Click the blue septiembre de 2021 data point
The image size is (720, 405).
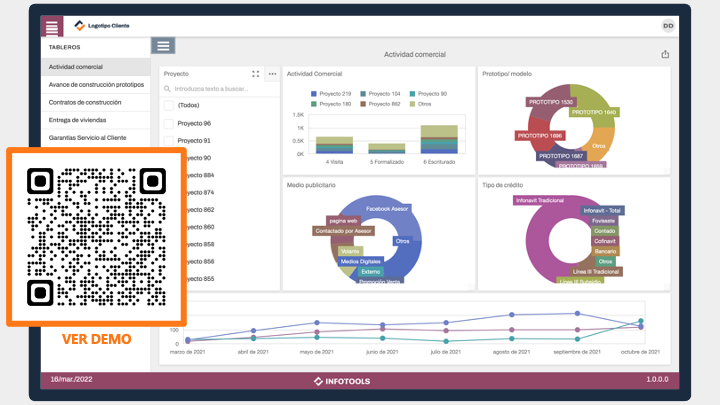577,314
